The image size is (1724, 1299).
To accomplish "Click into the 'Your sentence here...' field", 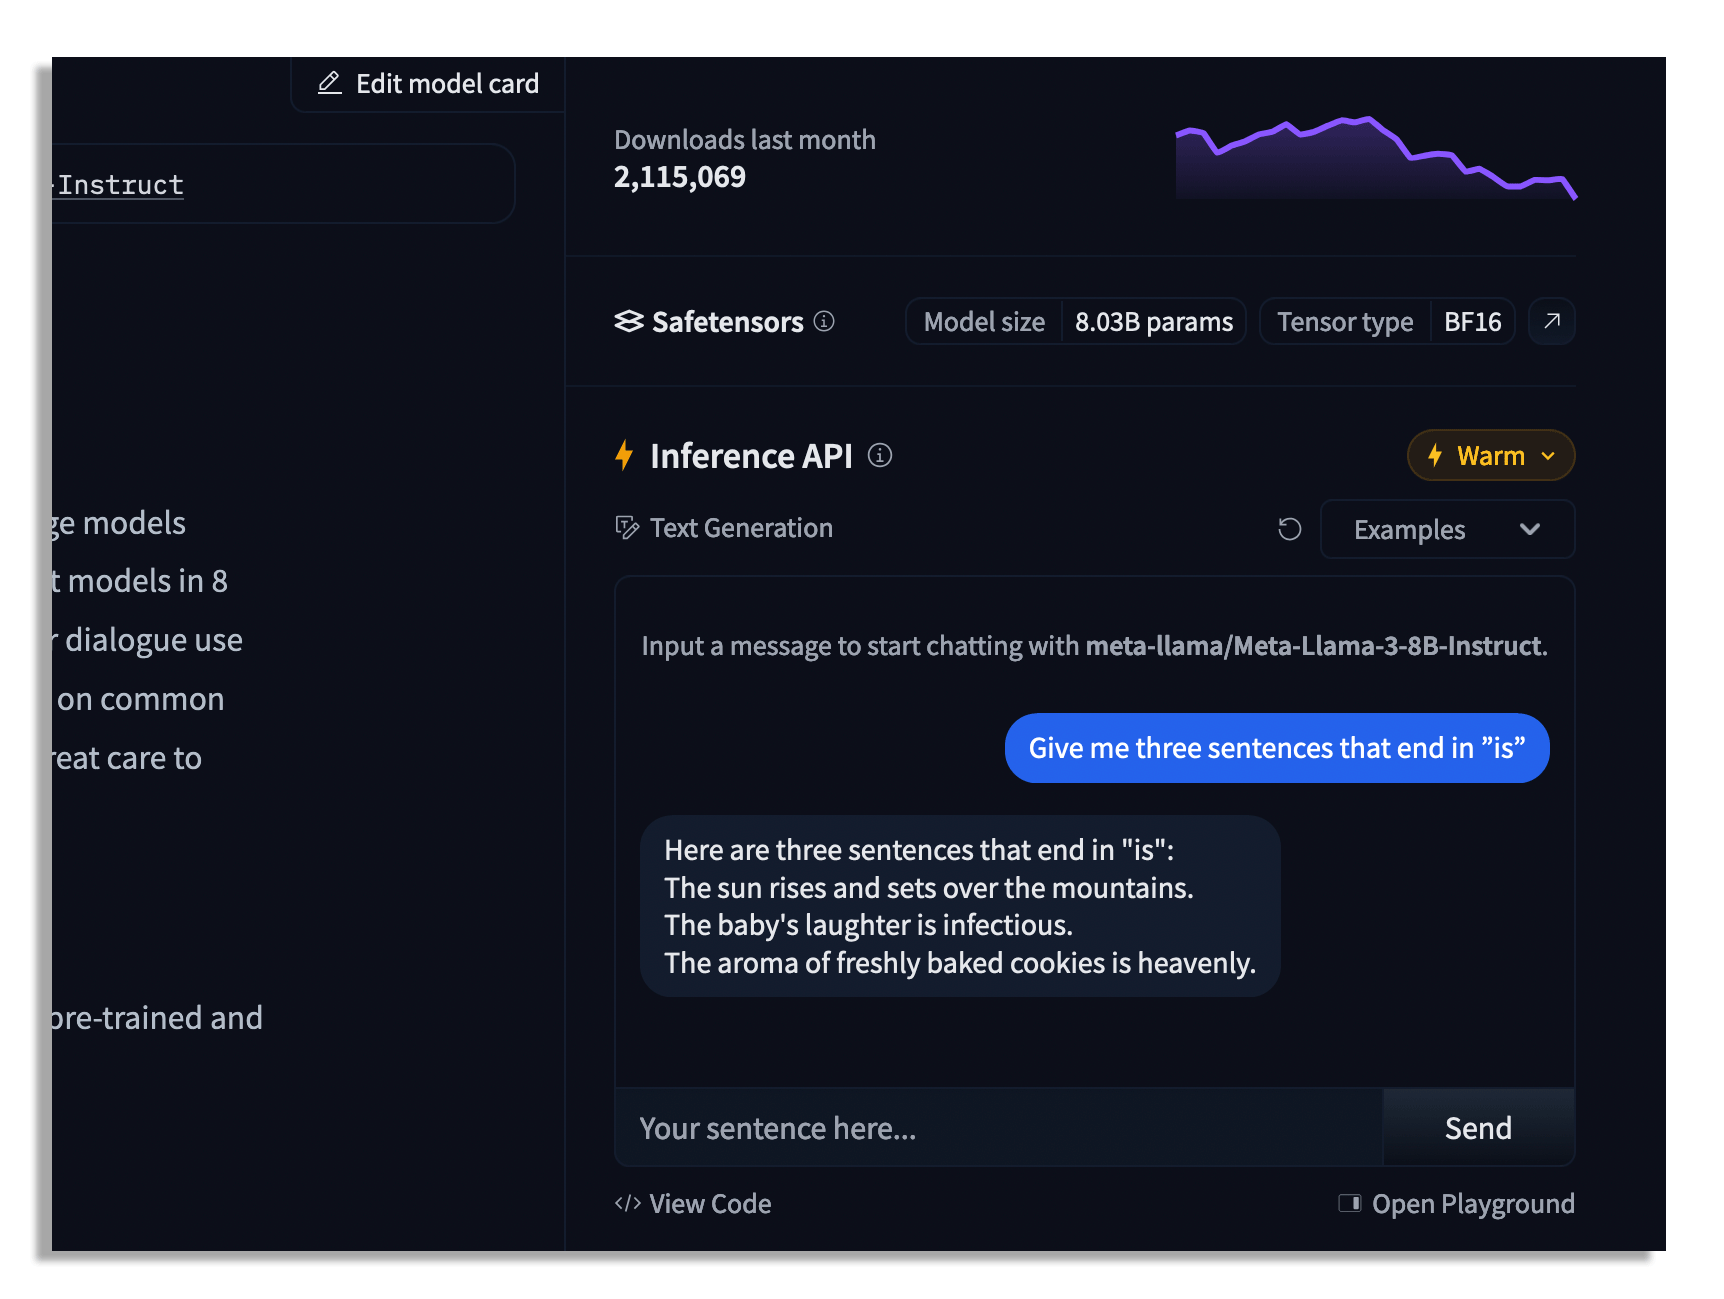I will (997, 1128).
